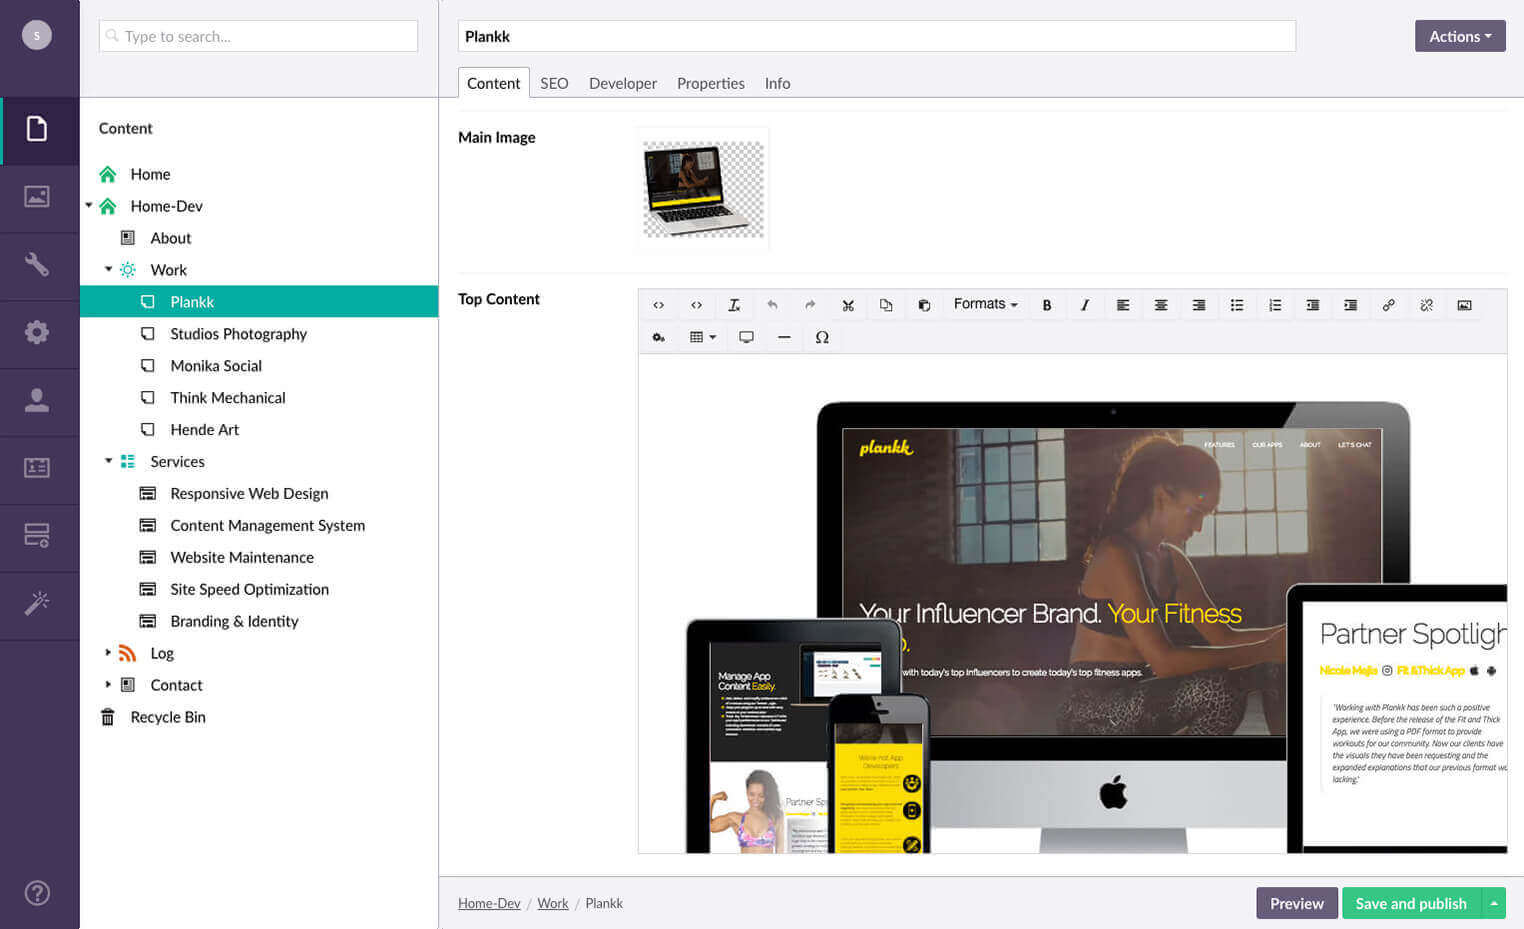The height and width of the screenshot is (929, 1524).
Task: Insert a hyperlink
Action: (1389, 305)
